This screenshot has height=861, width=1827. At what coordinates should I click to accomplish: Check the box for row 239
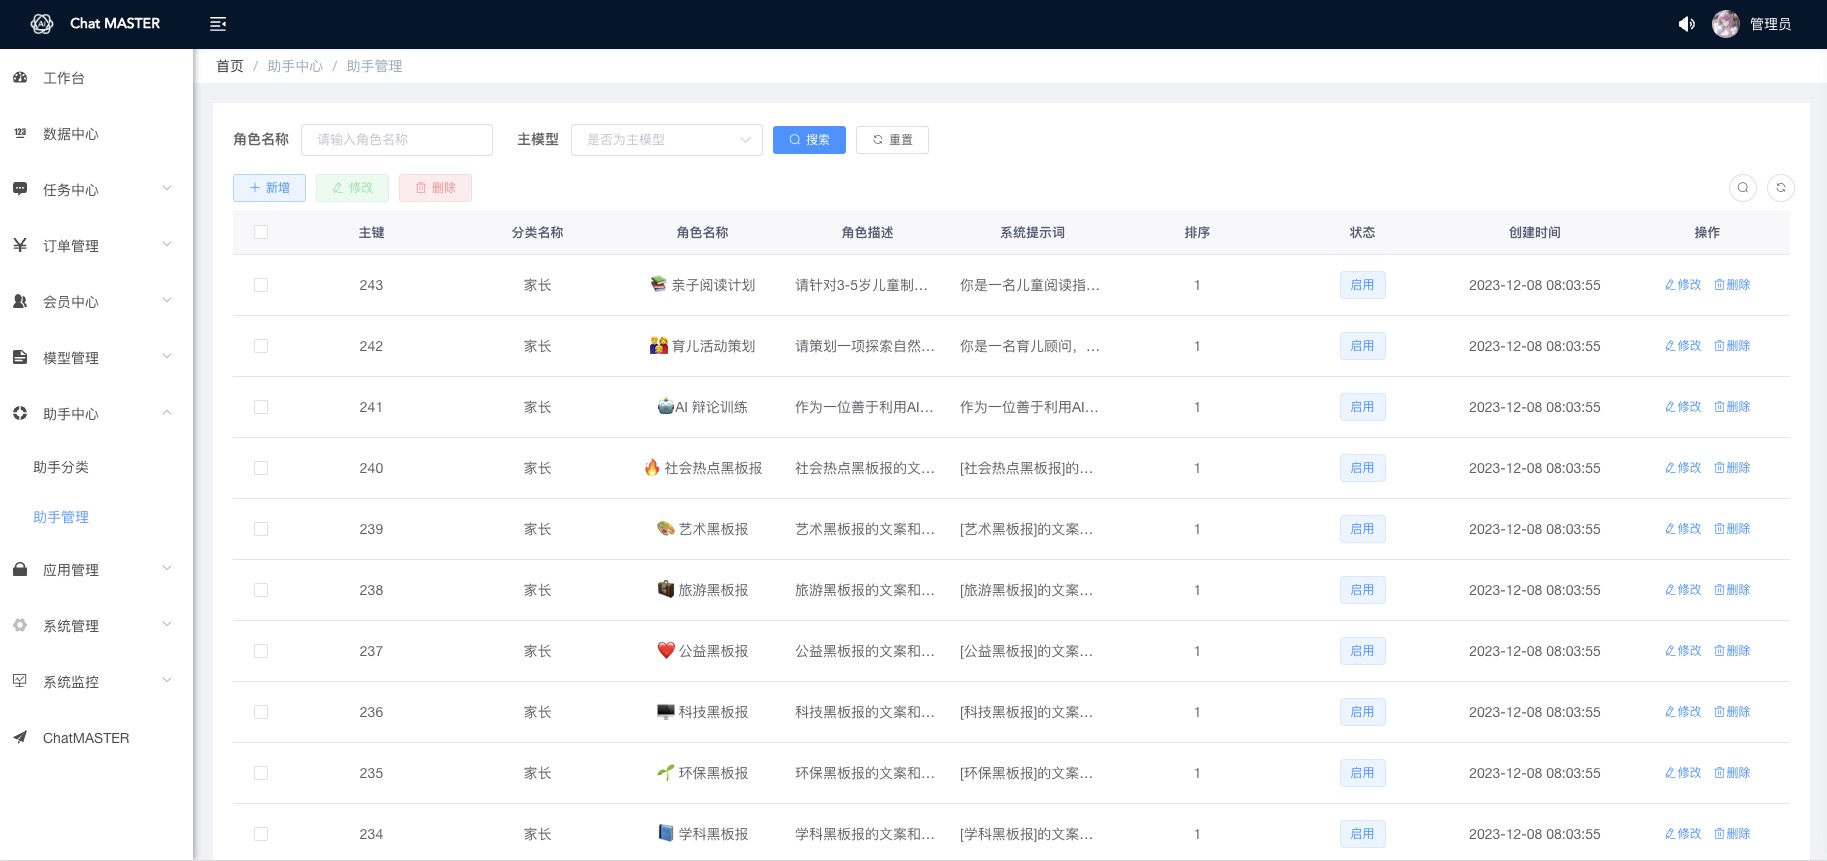(261, 529)
